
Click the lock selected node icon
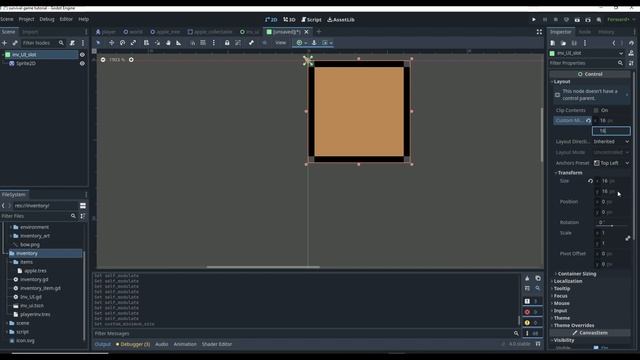(227, 43)
